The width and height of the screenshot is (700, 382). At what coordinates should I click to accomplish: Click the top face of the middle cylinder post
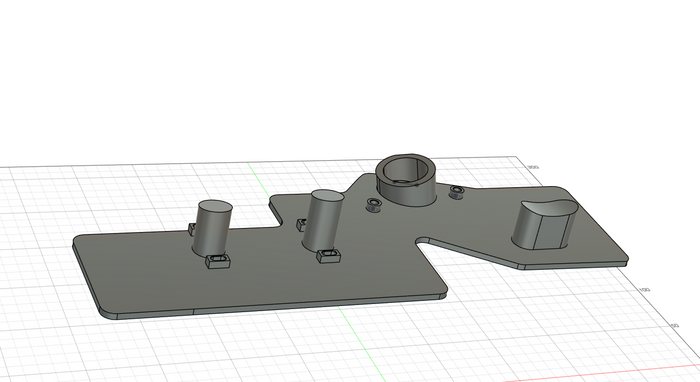click(327, 196)
